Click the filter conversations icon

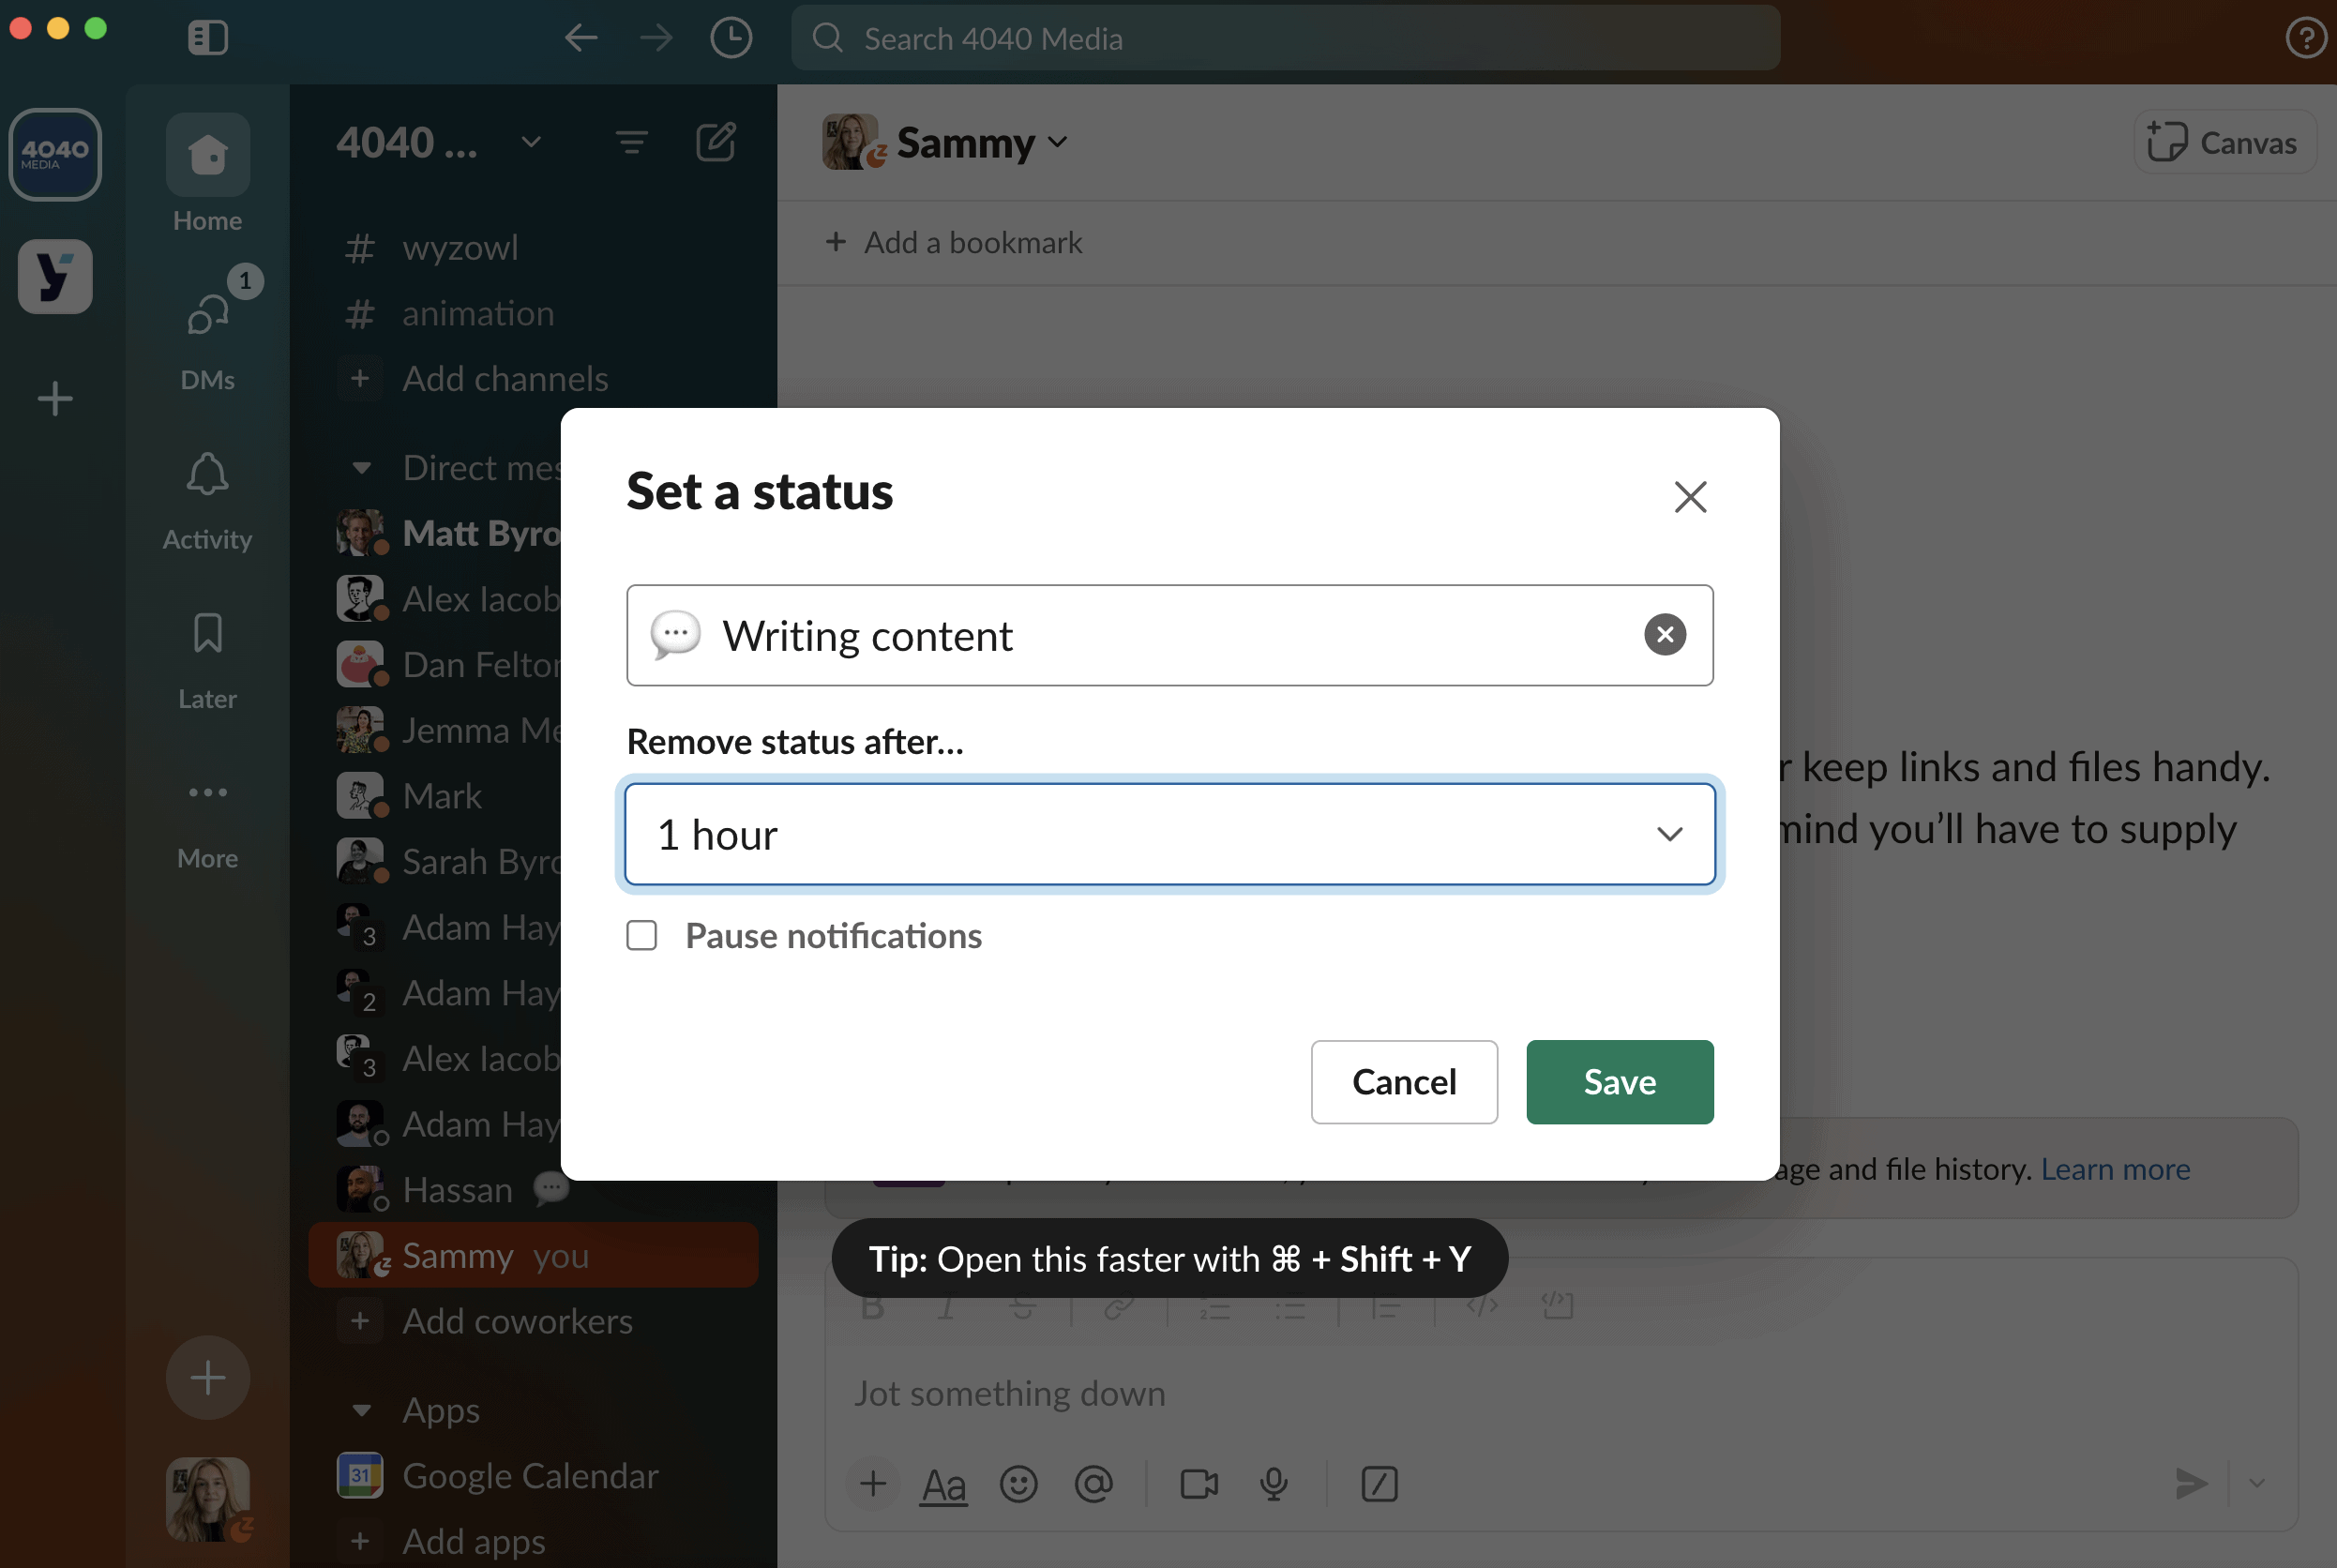point(631,143)
